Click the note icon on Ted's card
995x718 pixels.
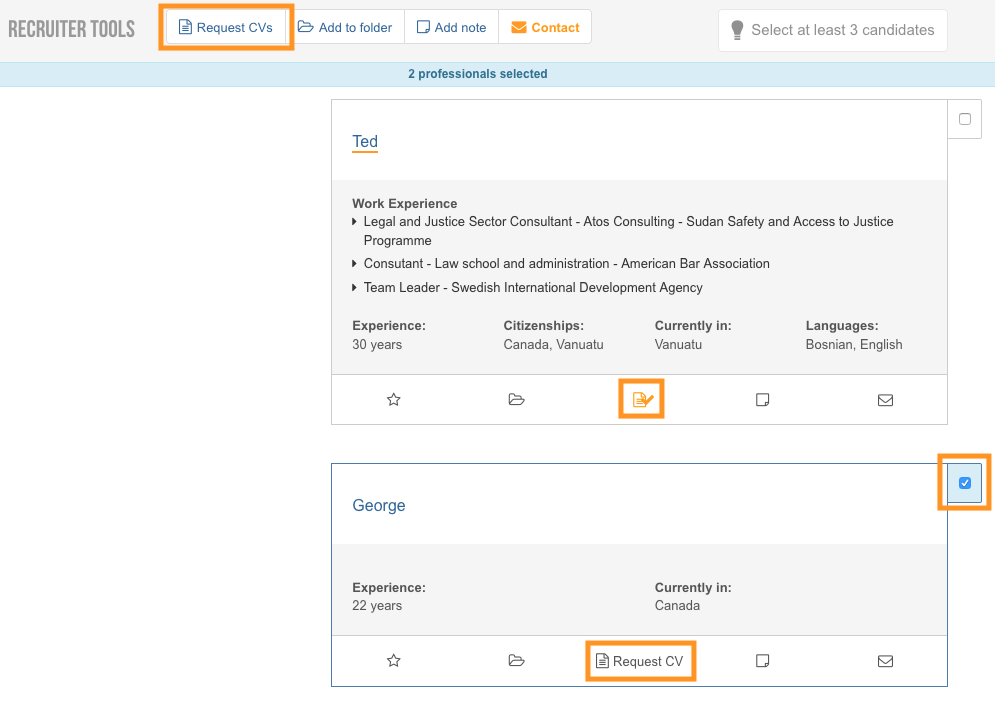click(763, 399)
